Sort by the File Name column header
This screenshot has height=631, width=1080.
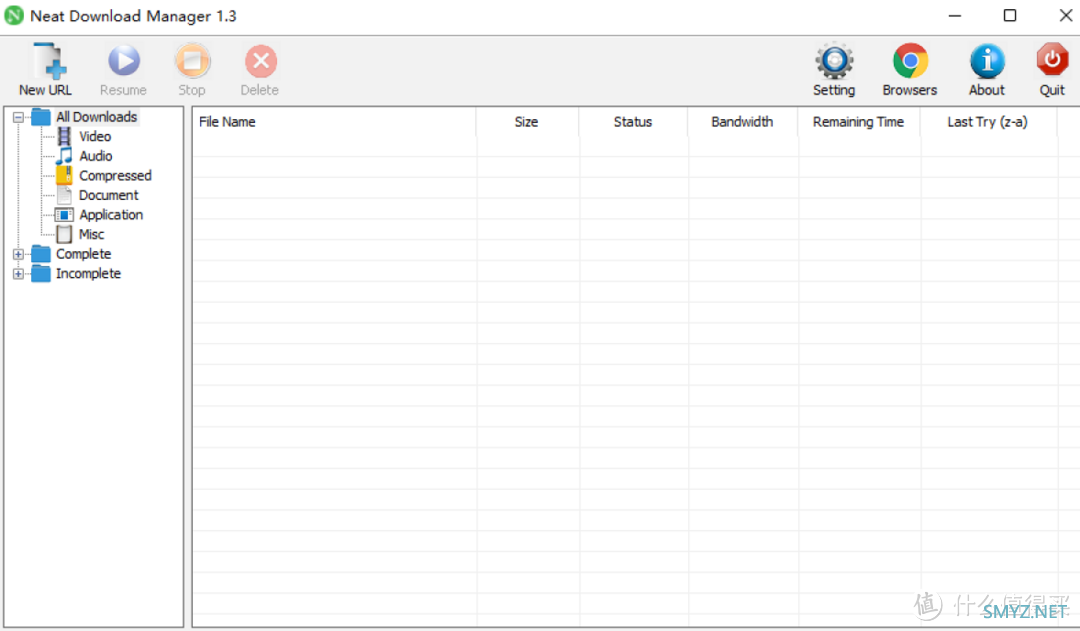click(x=334, y=122)
